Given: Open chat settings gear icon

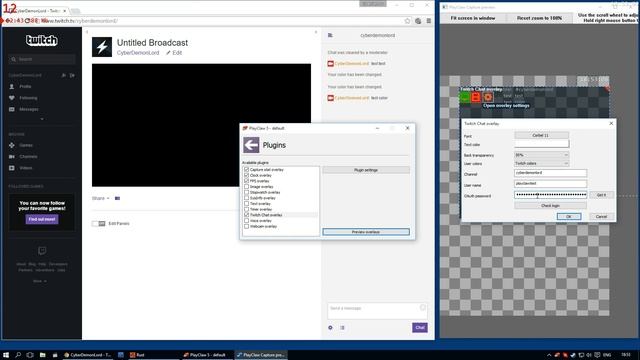Looking at the screenshot, I should (x=330, y=328).
